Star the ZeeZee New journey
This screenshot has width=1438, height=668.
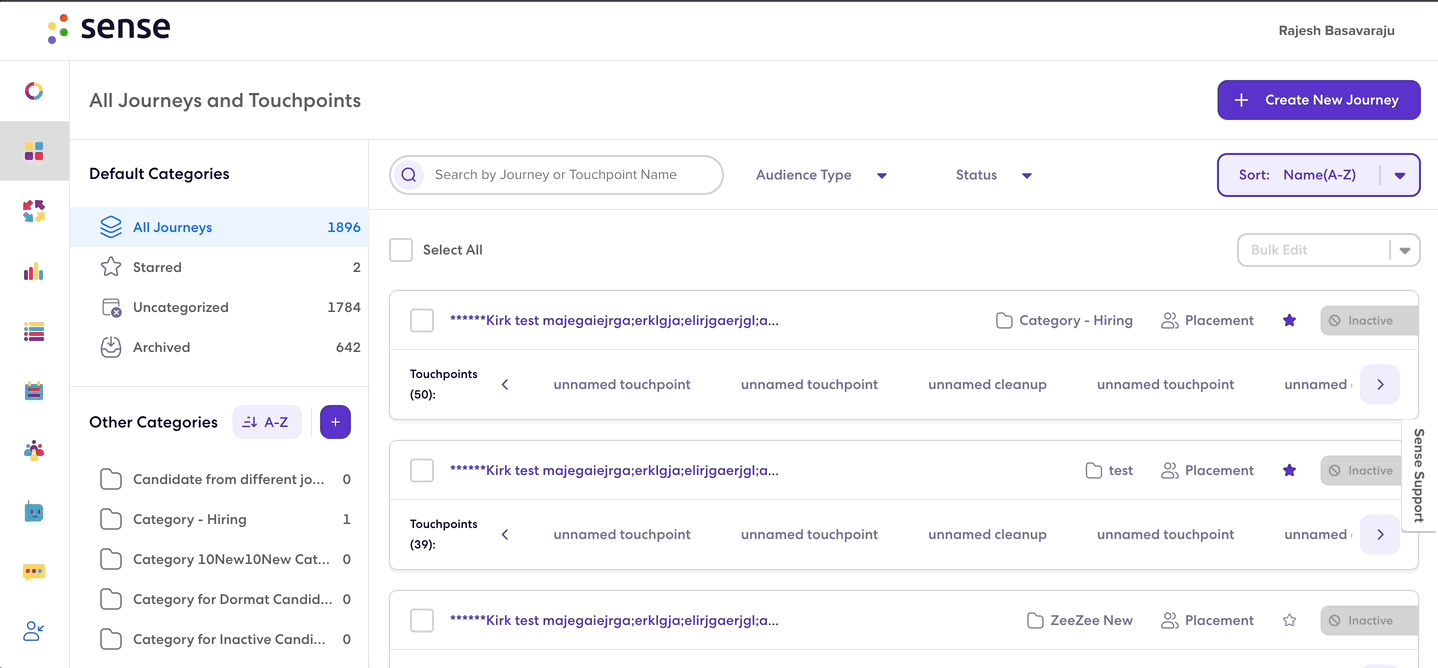click(x=1289, y=621)
